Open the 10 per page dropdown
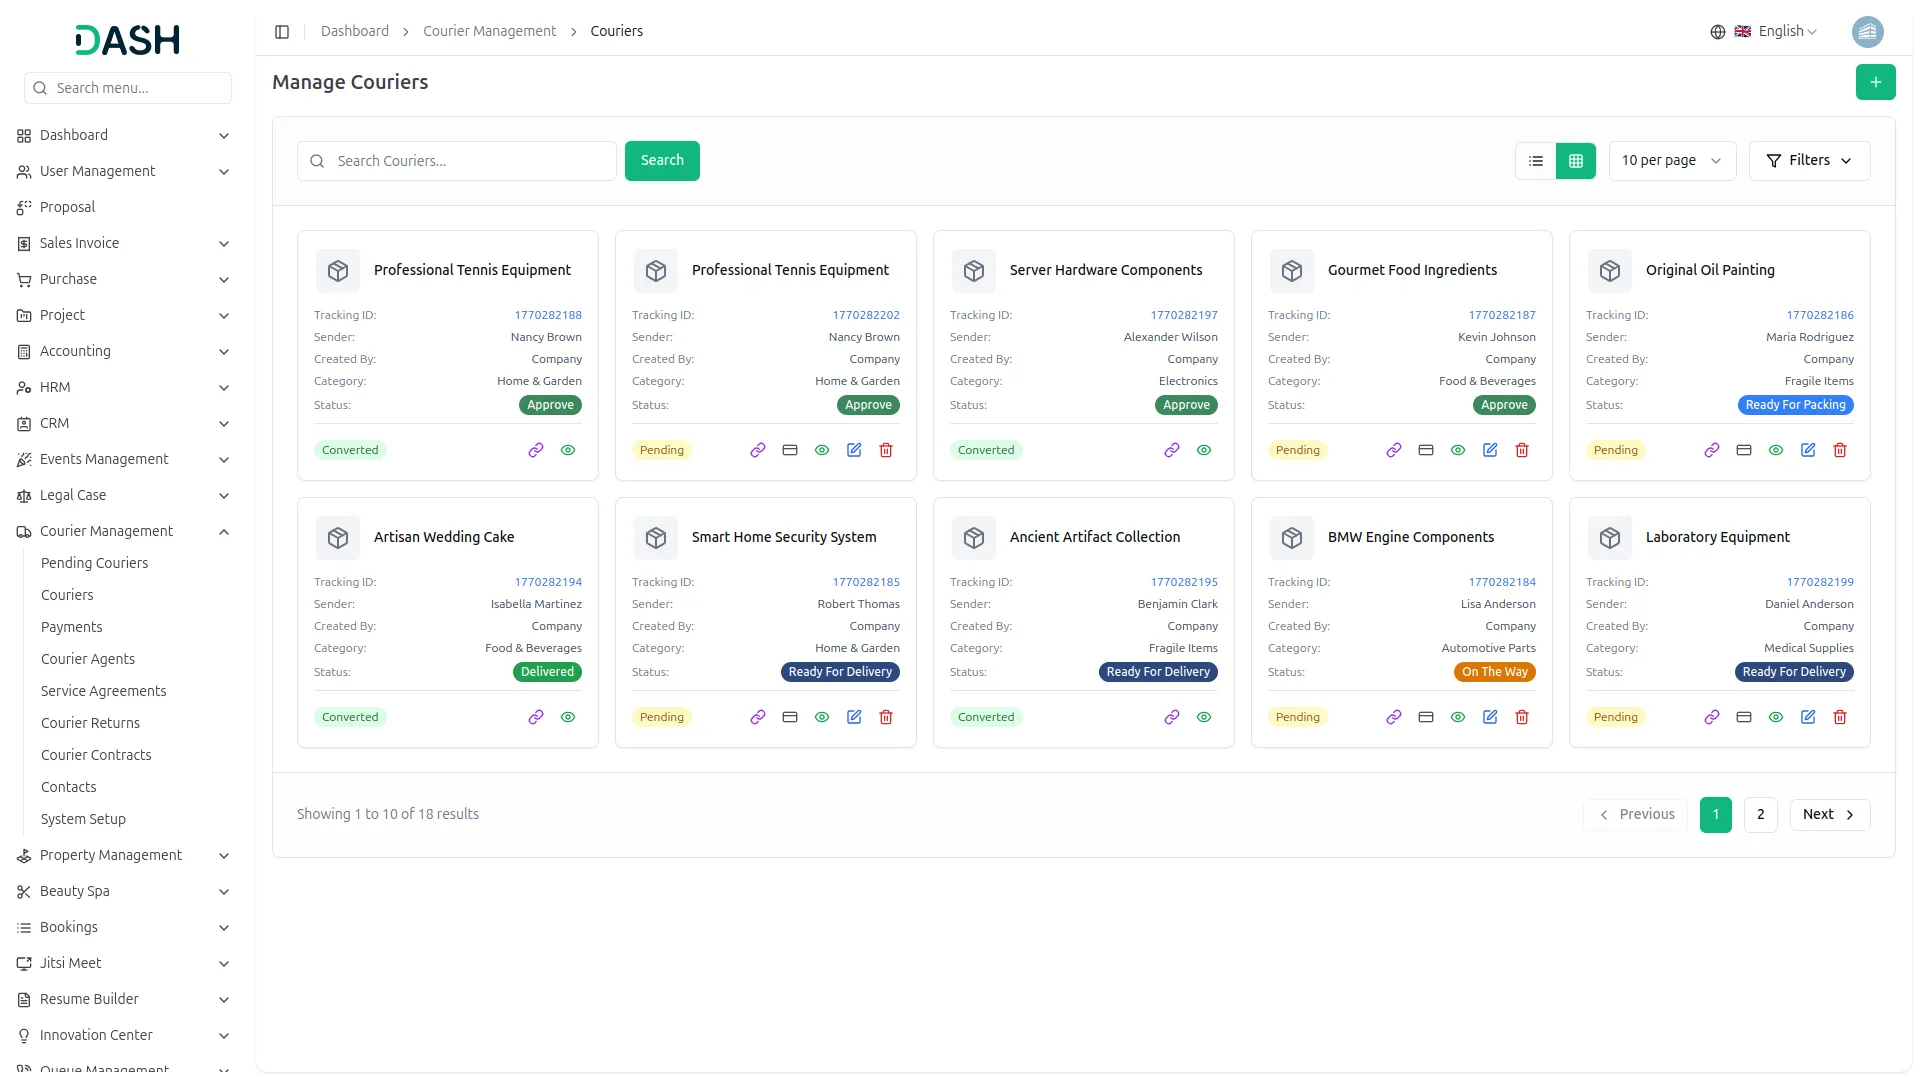Image resolution: width=1920 pixels, height=1080 pixels. tap(1671, 161)
